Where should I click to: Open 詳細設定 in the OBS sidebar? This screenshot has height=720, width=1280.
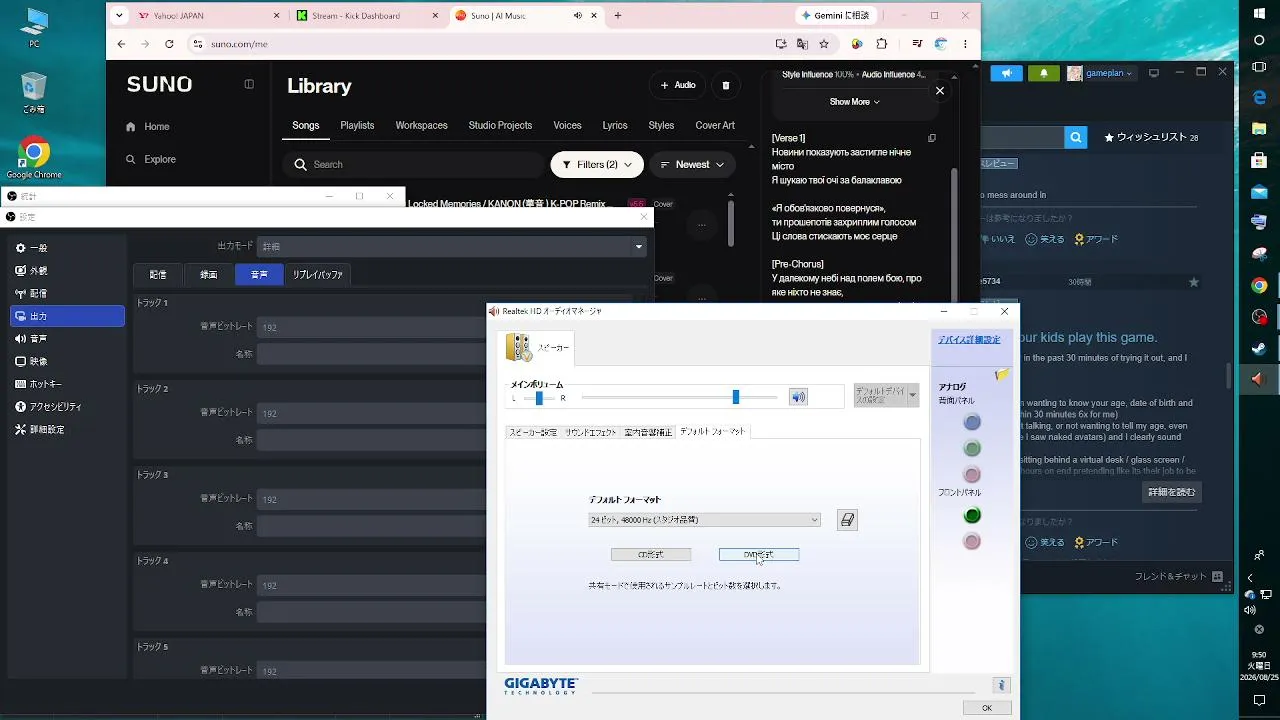[x=67, y=430]
